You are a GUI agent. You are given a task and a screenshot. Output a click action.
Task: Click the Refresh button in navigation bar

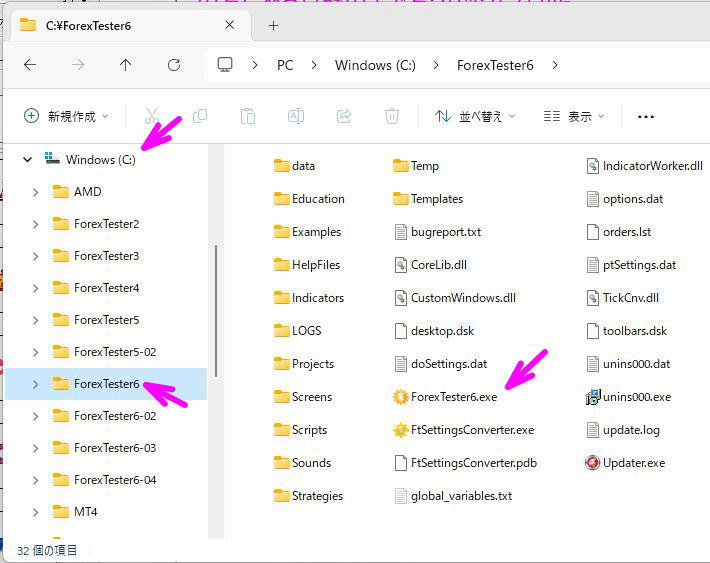click(x=174, y=65)
